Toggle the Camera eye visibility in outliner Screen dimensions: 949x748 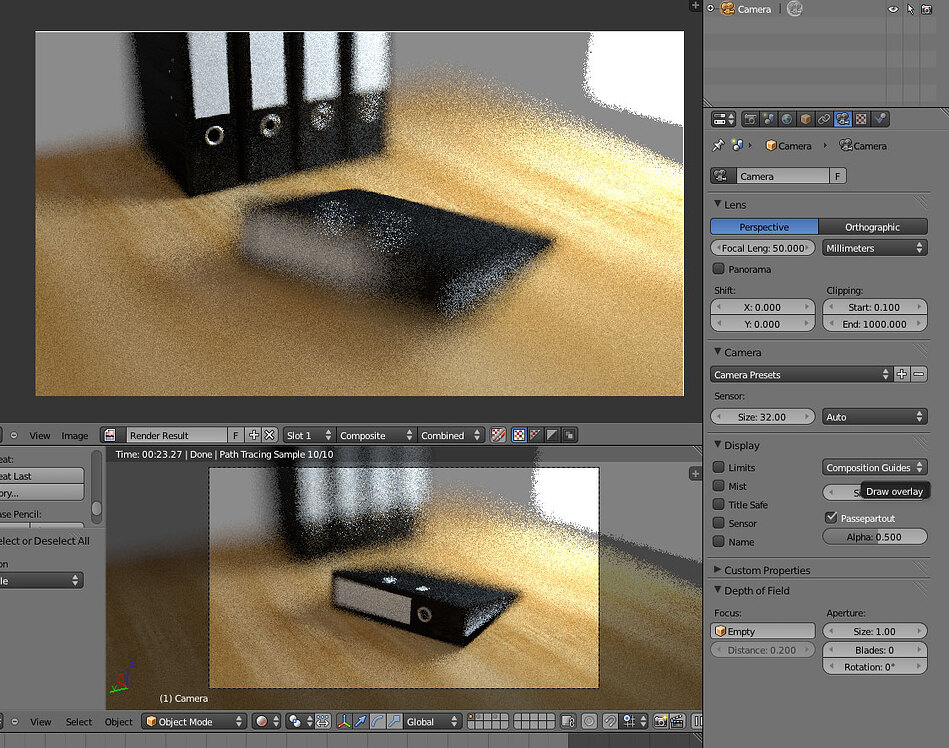point(893,9)
